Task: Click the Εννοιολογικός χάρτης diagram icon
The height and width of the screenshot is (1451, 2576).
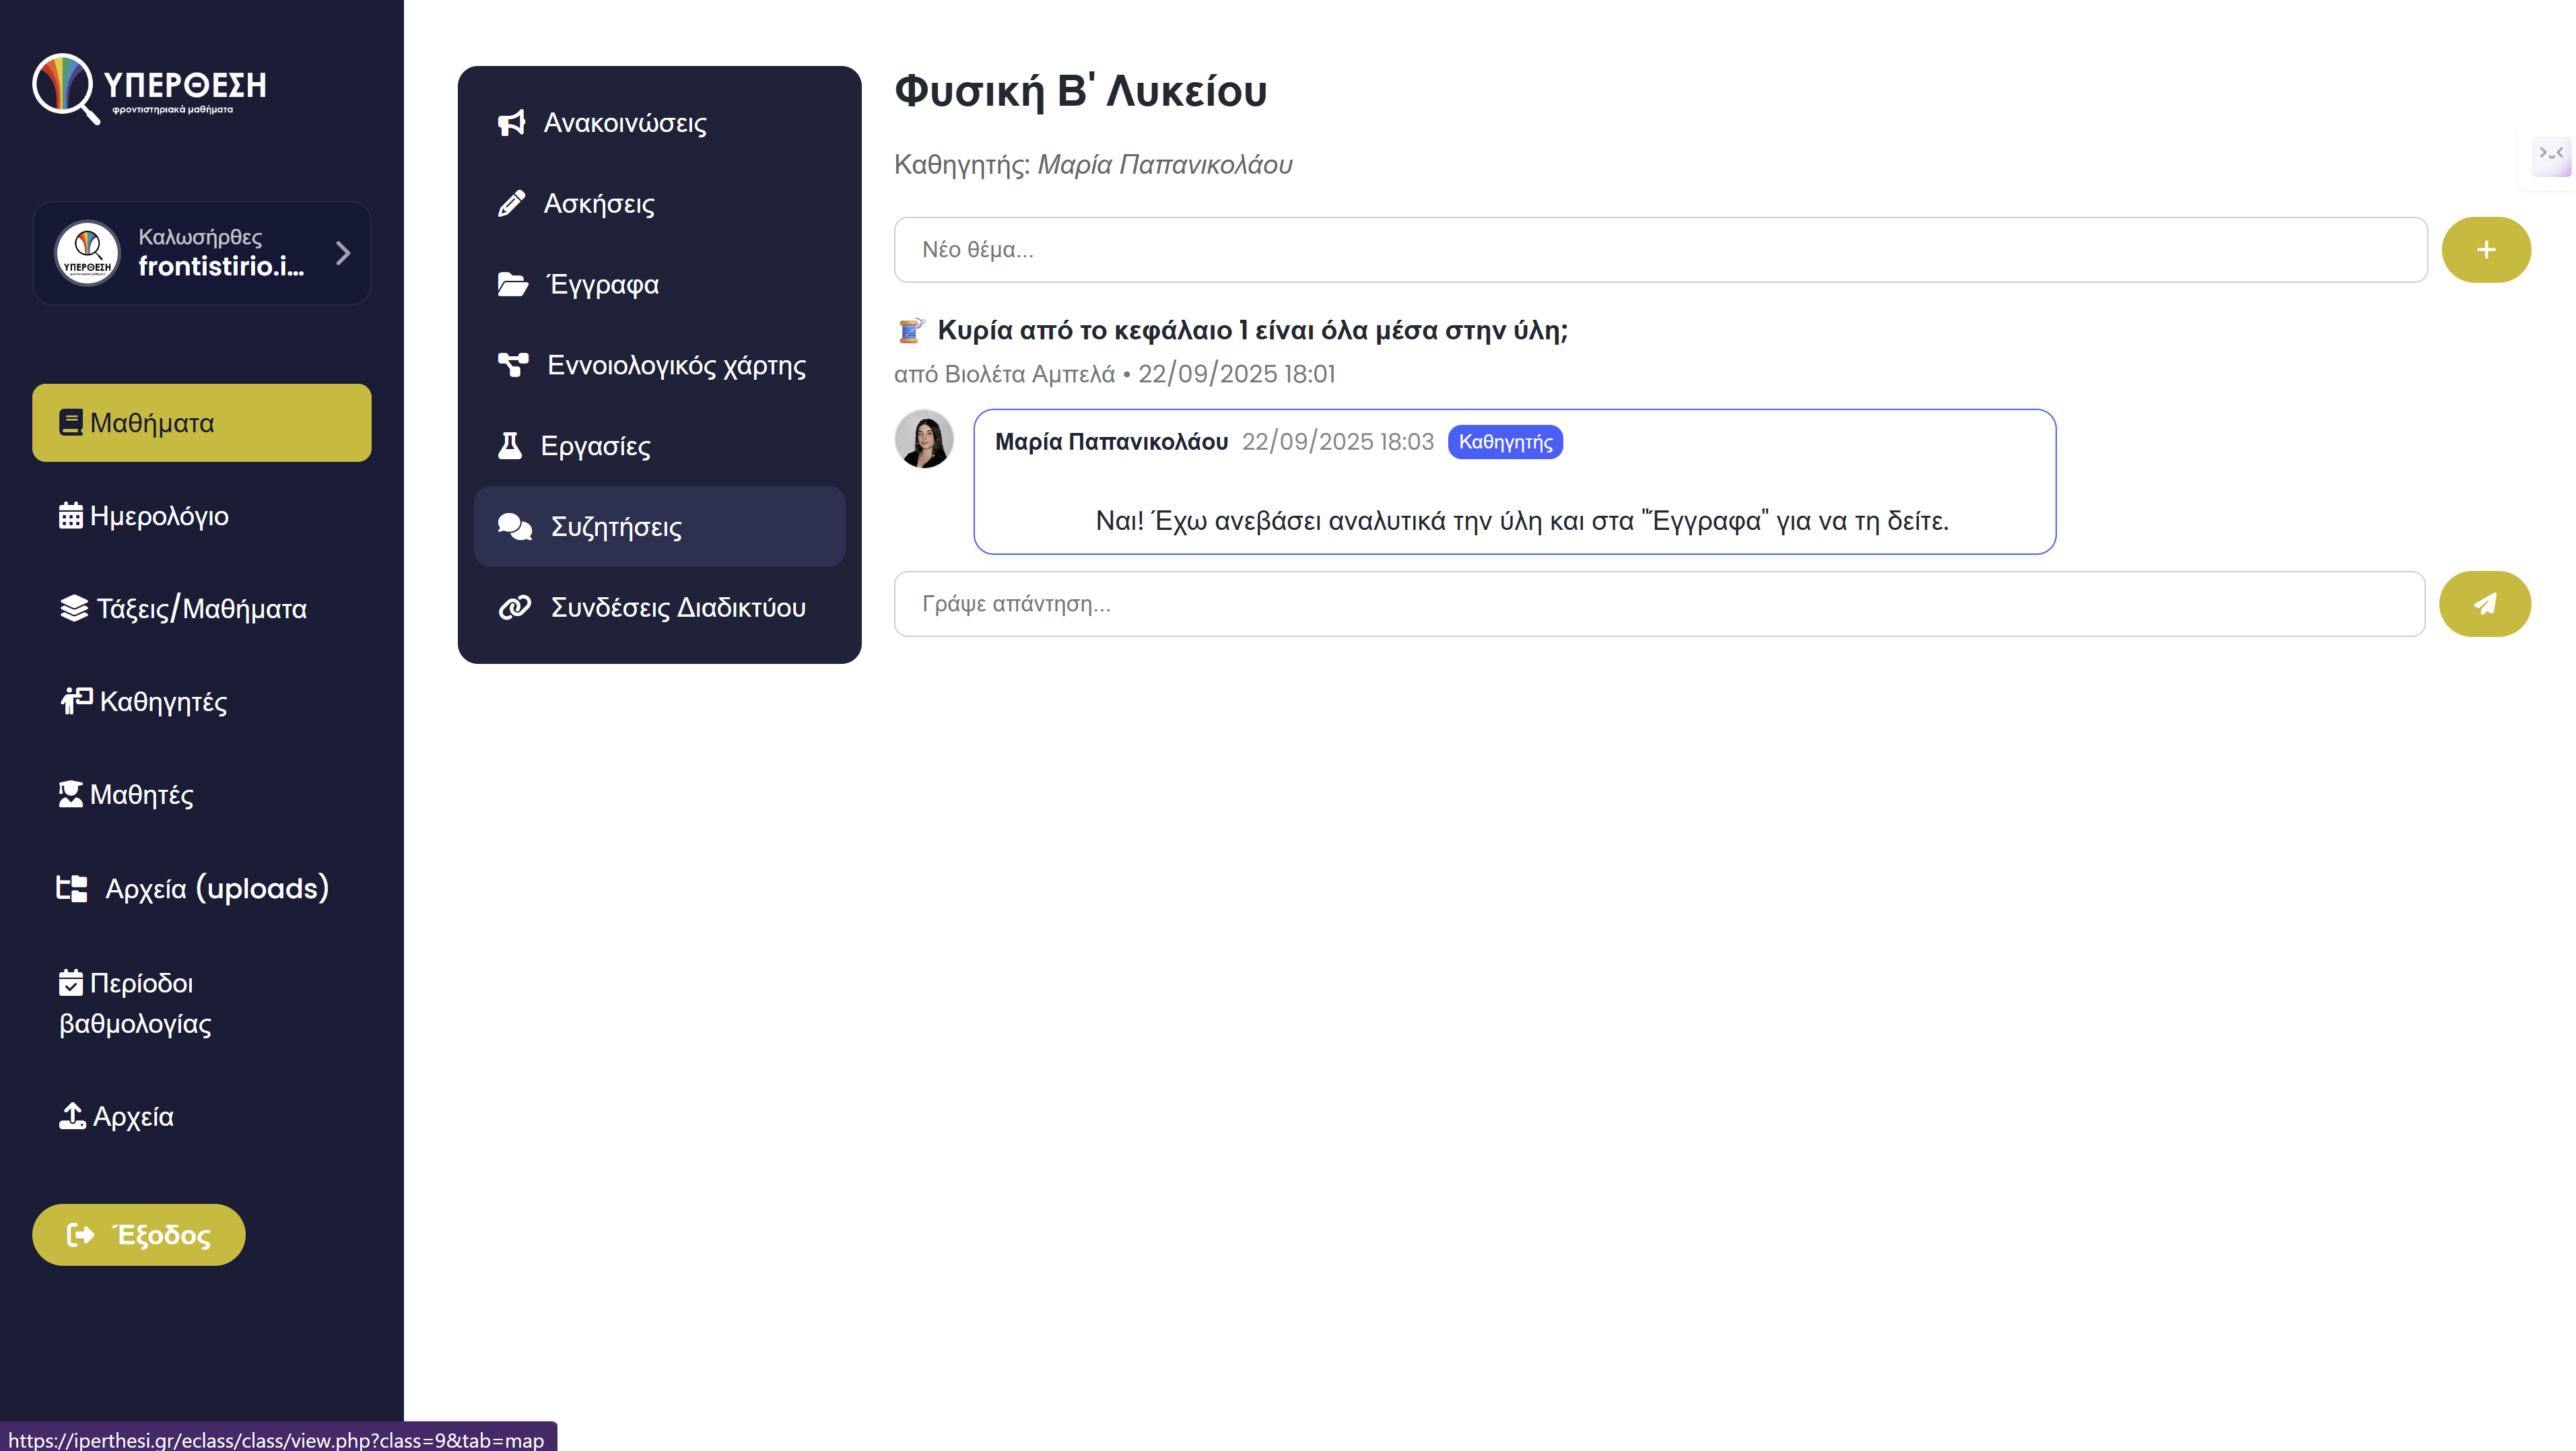Action: tap(513, 365)
